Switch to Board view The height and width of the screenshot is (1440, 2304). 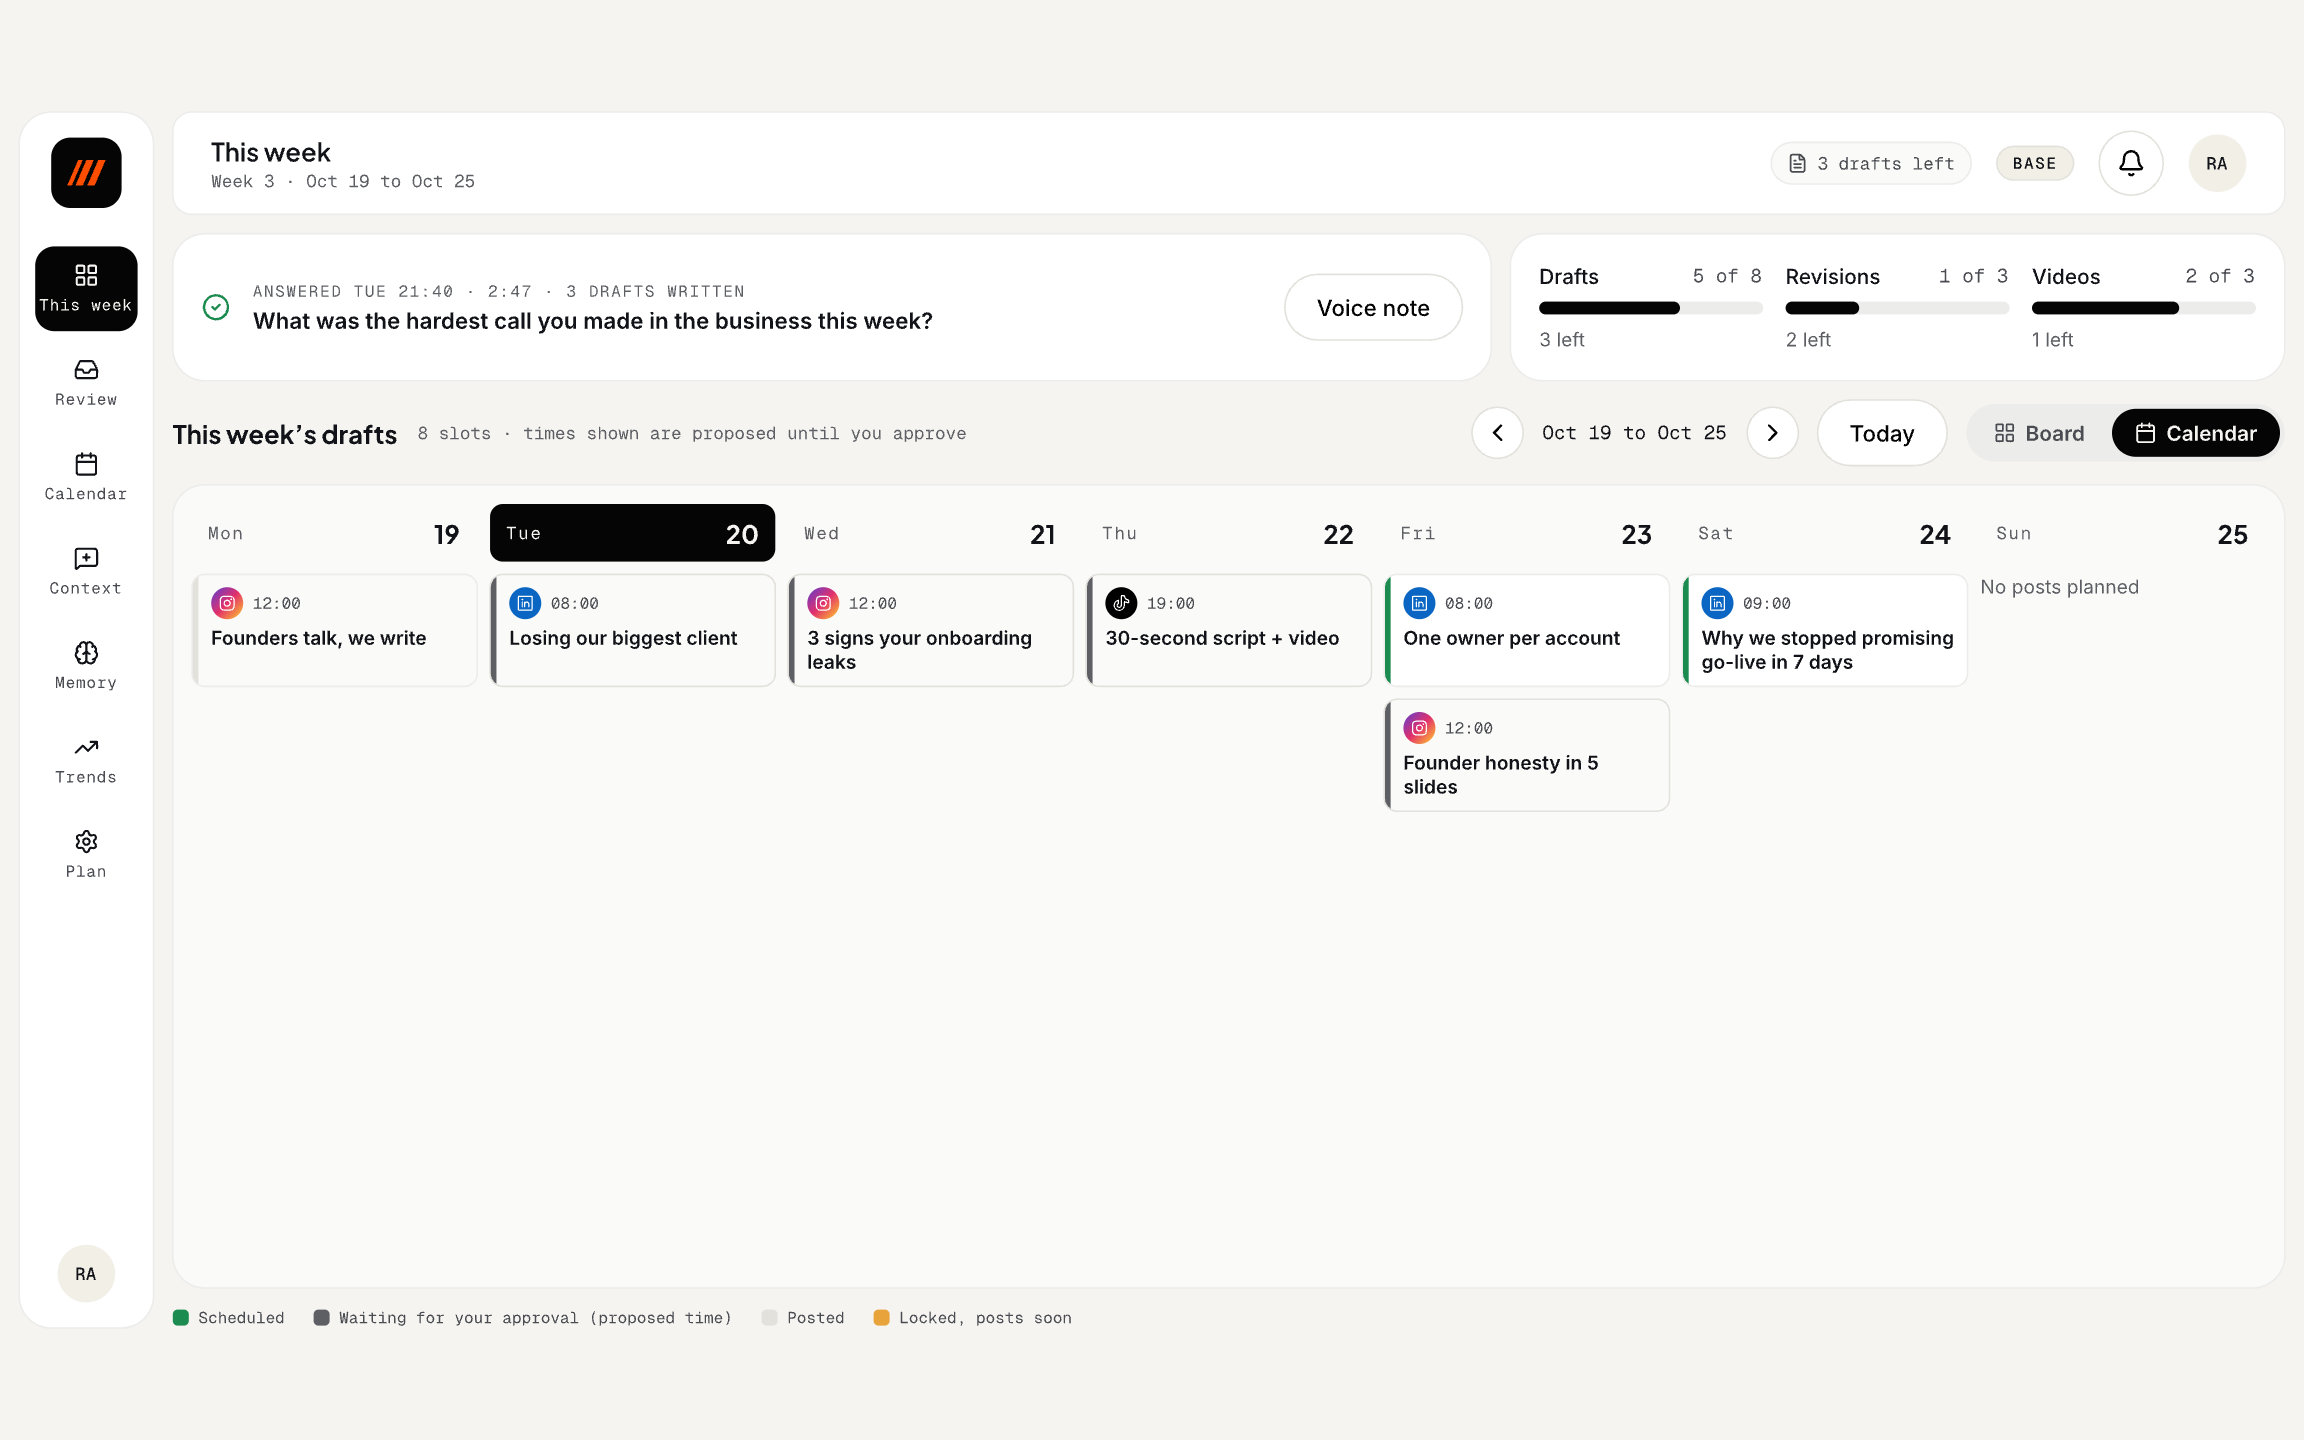point(2039,433)
